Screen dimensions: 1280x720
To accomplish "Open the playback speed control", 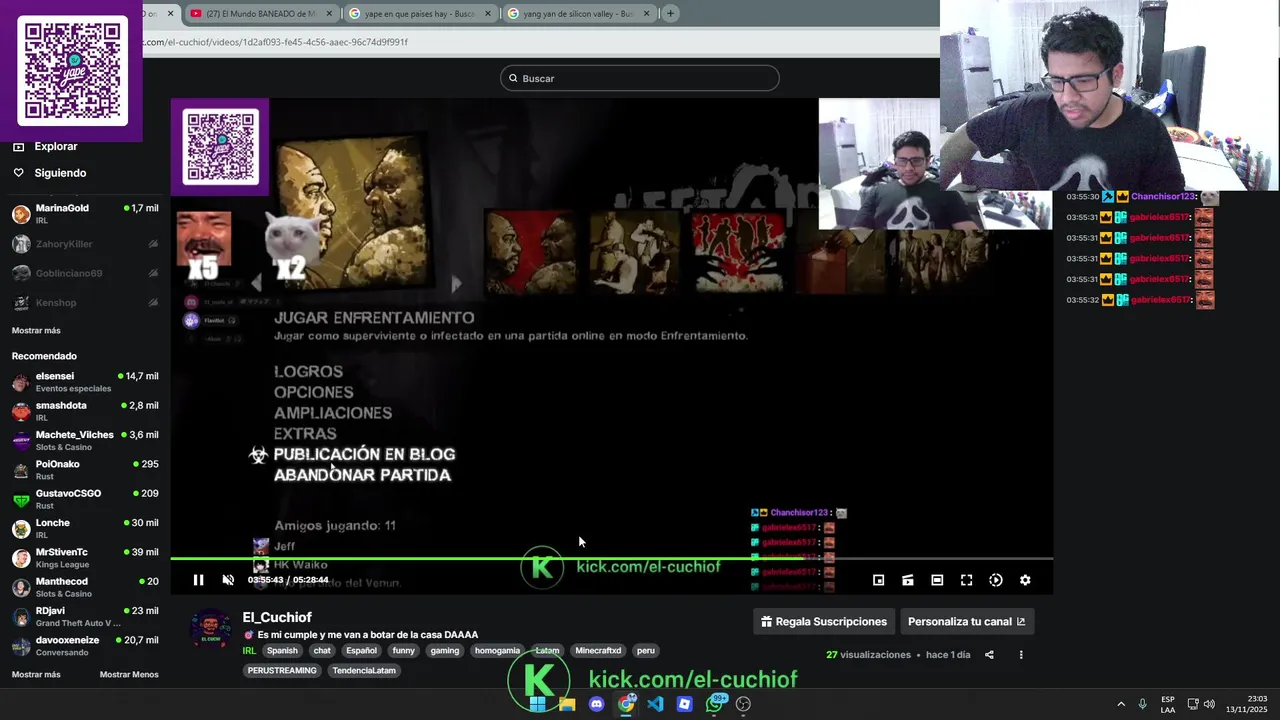I will tap(996, 580).
